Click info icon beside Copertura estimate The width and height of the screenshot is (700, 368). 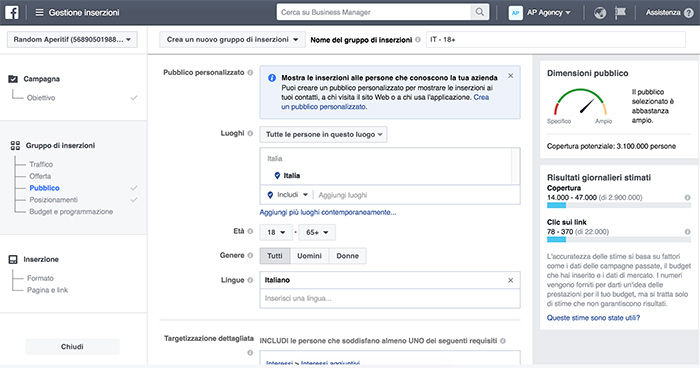click(688, 197)
